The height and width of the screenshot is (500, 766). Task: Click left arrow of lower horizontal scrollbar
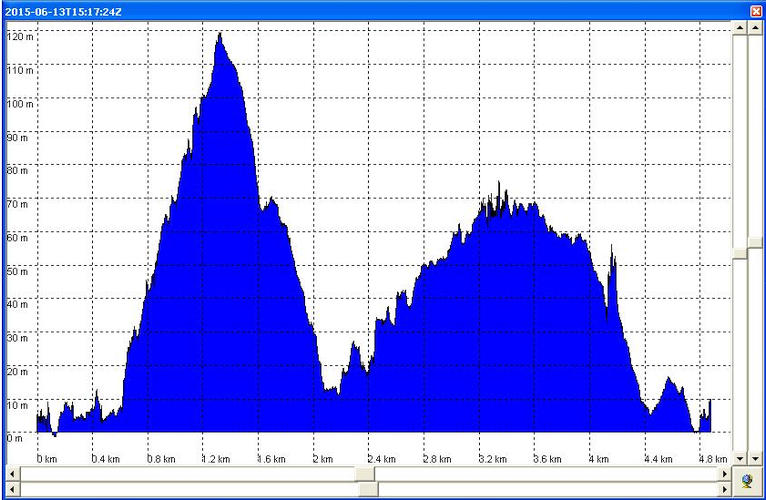13,488
